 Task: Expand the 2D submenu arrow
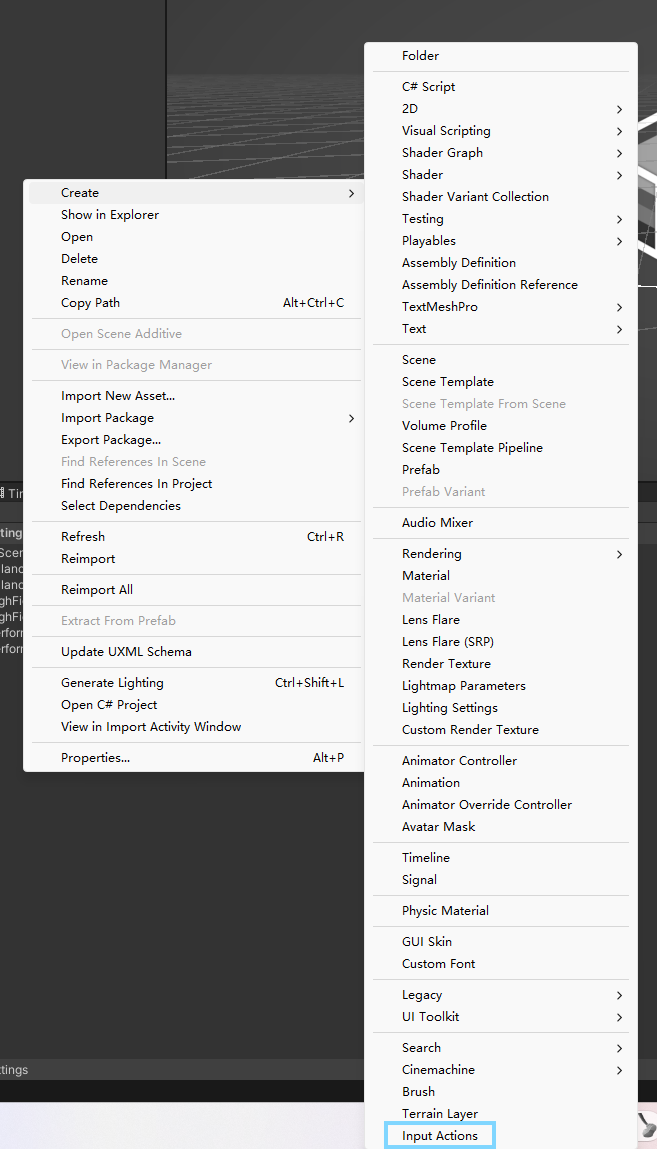tap(619, 109)
